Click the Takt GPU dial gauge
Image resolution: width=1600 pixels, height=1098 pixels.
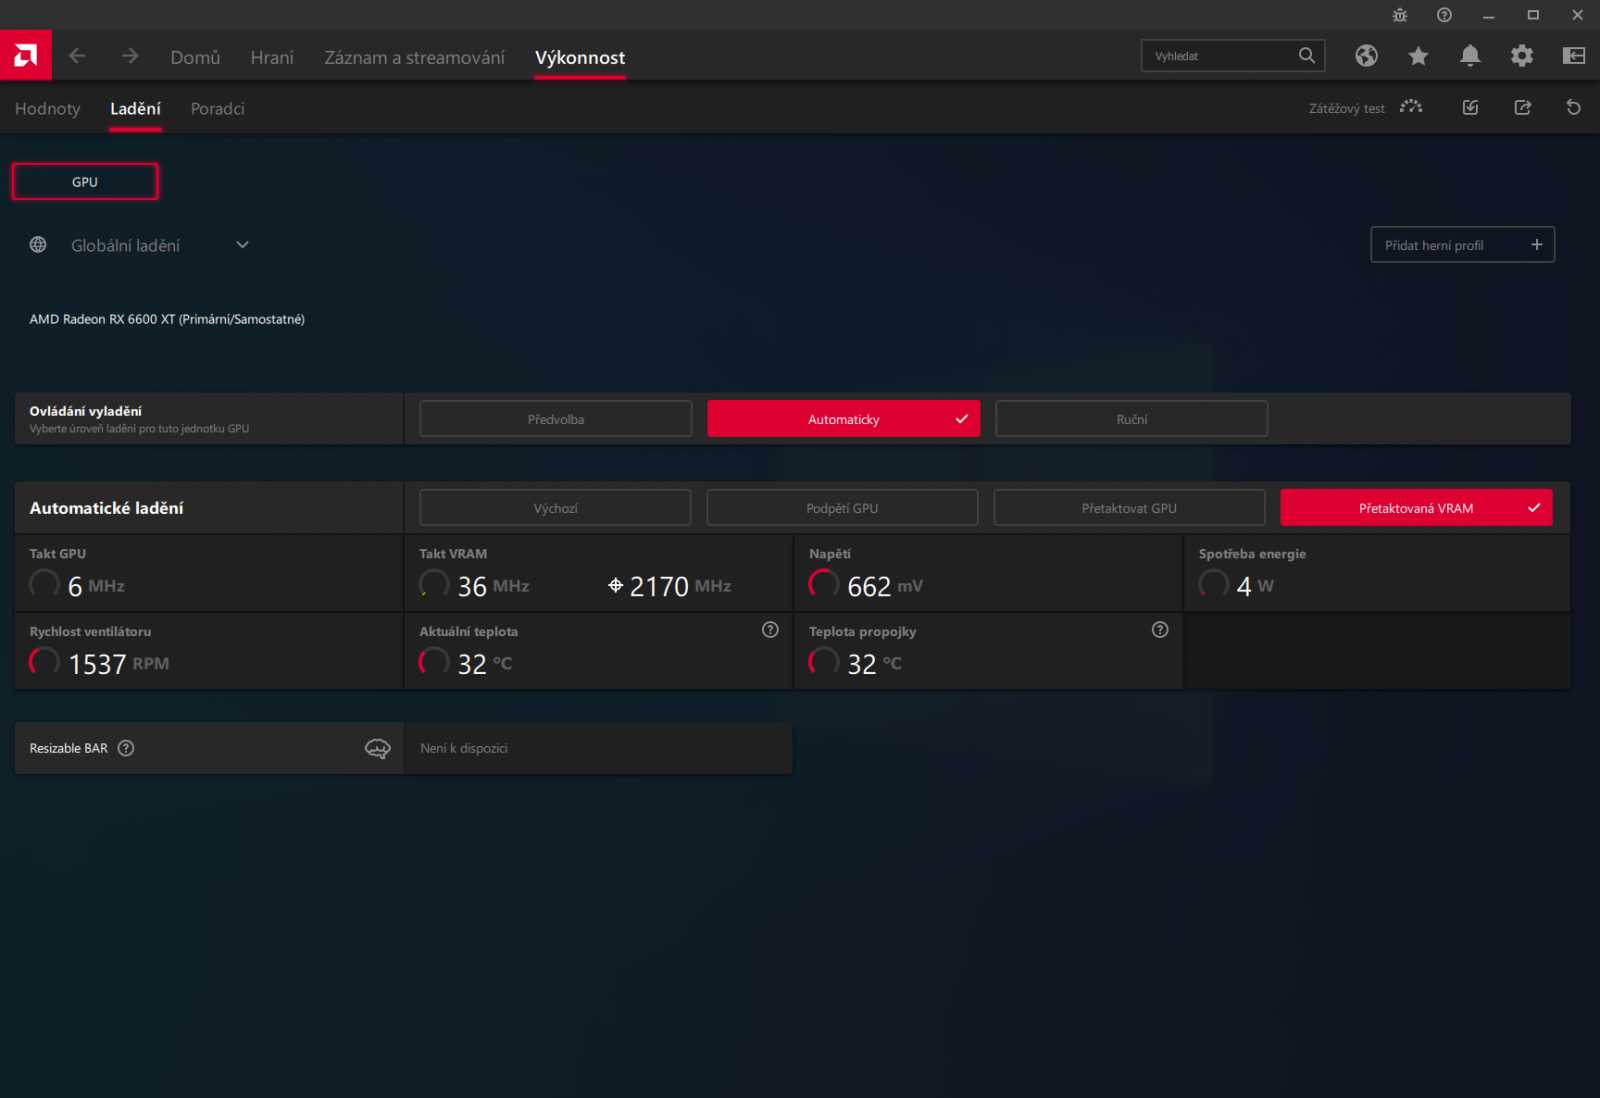coord(44,583)
